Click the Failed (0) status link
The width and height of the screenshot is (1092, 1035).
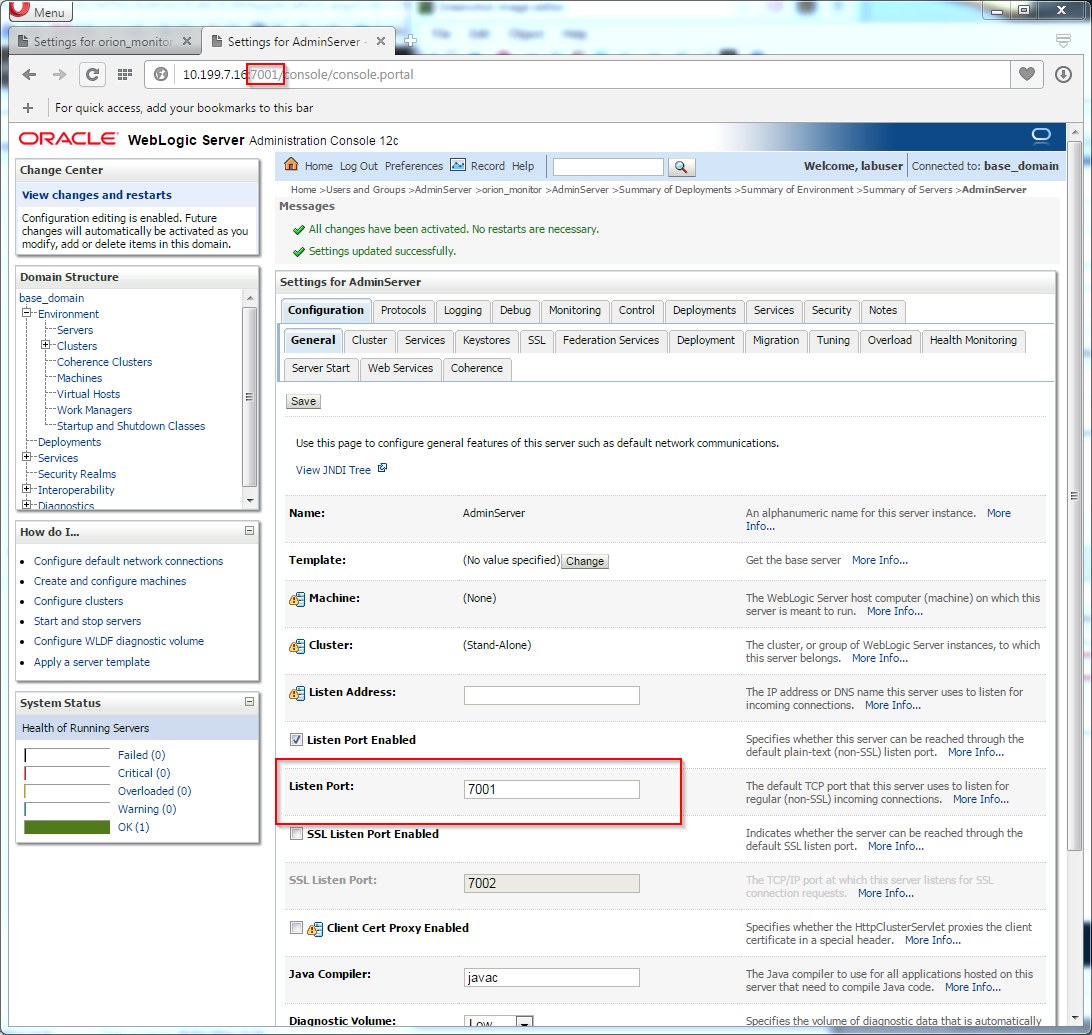[x=141, y=755]
